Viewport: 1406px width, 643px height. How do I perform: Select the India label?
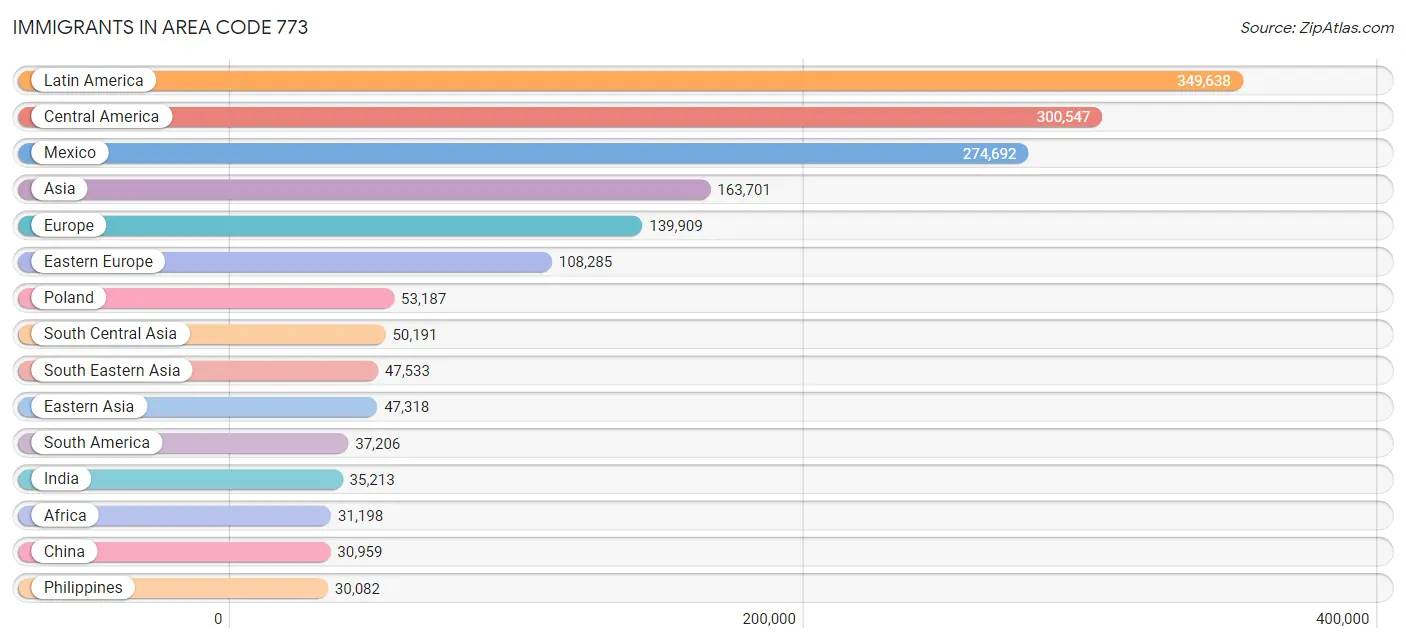click(61, 479)
